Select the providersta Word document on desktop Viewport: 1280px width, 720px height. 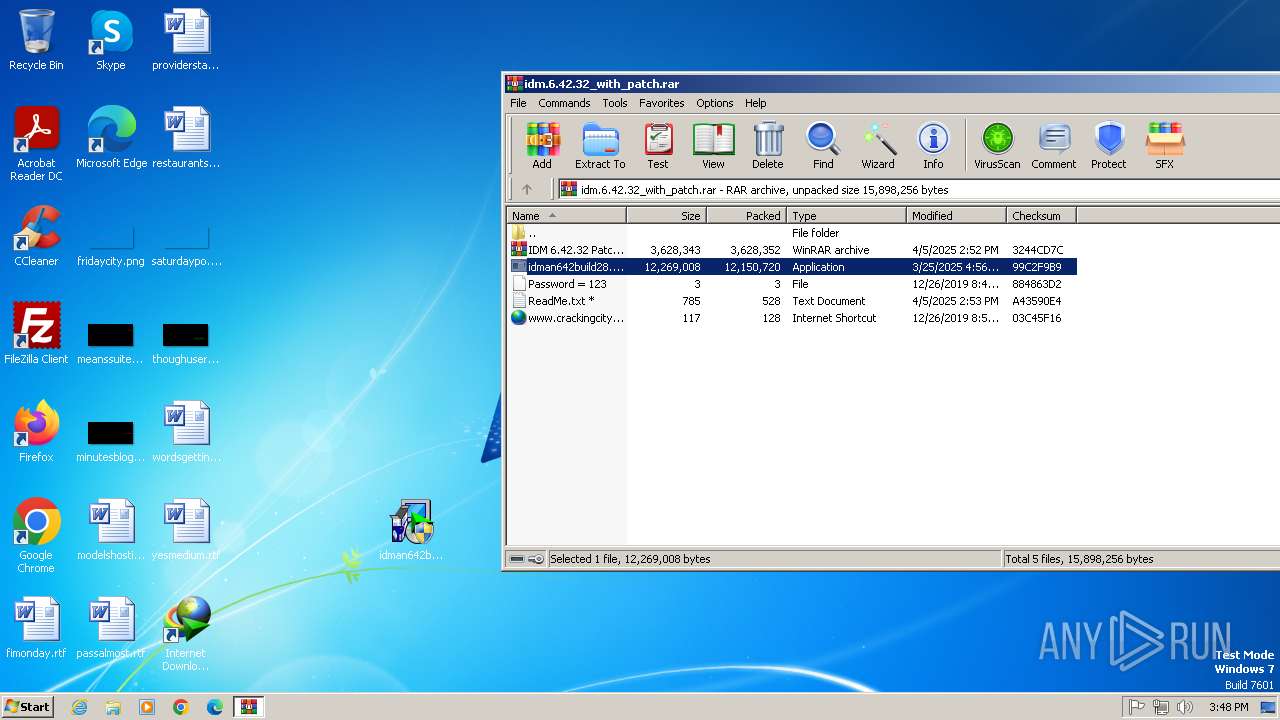point(186,40)
